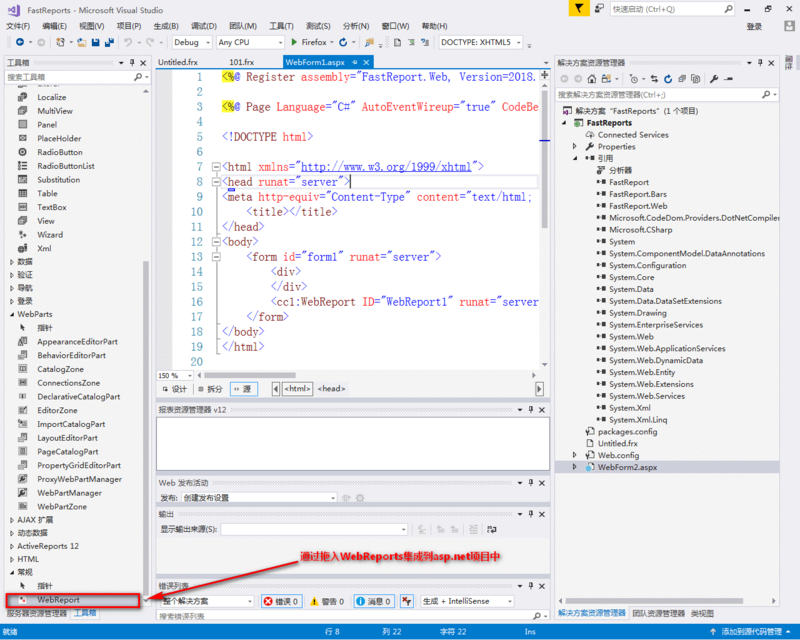Open the 调试(D) menu
Image resolution: width=800 pixels, height=640 pixels.
click(204, 26)
